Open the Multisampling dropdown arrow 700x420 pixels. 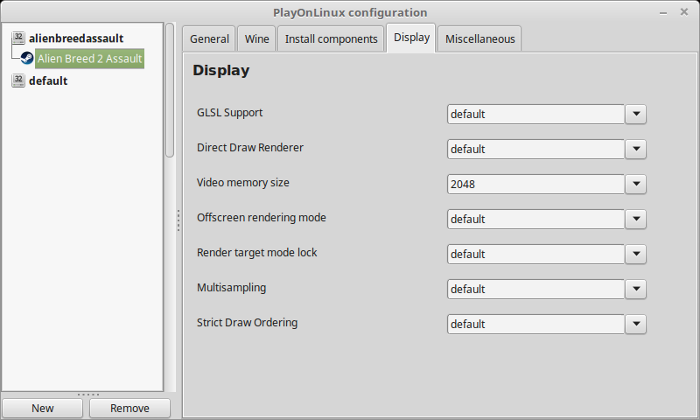636,289
